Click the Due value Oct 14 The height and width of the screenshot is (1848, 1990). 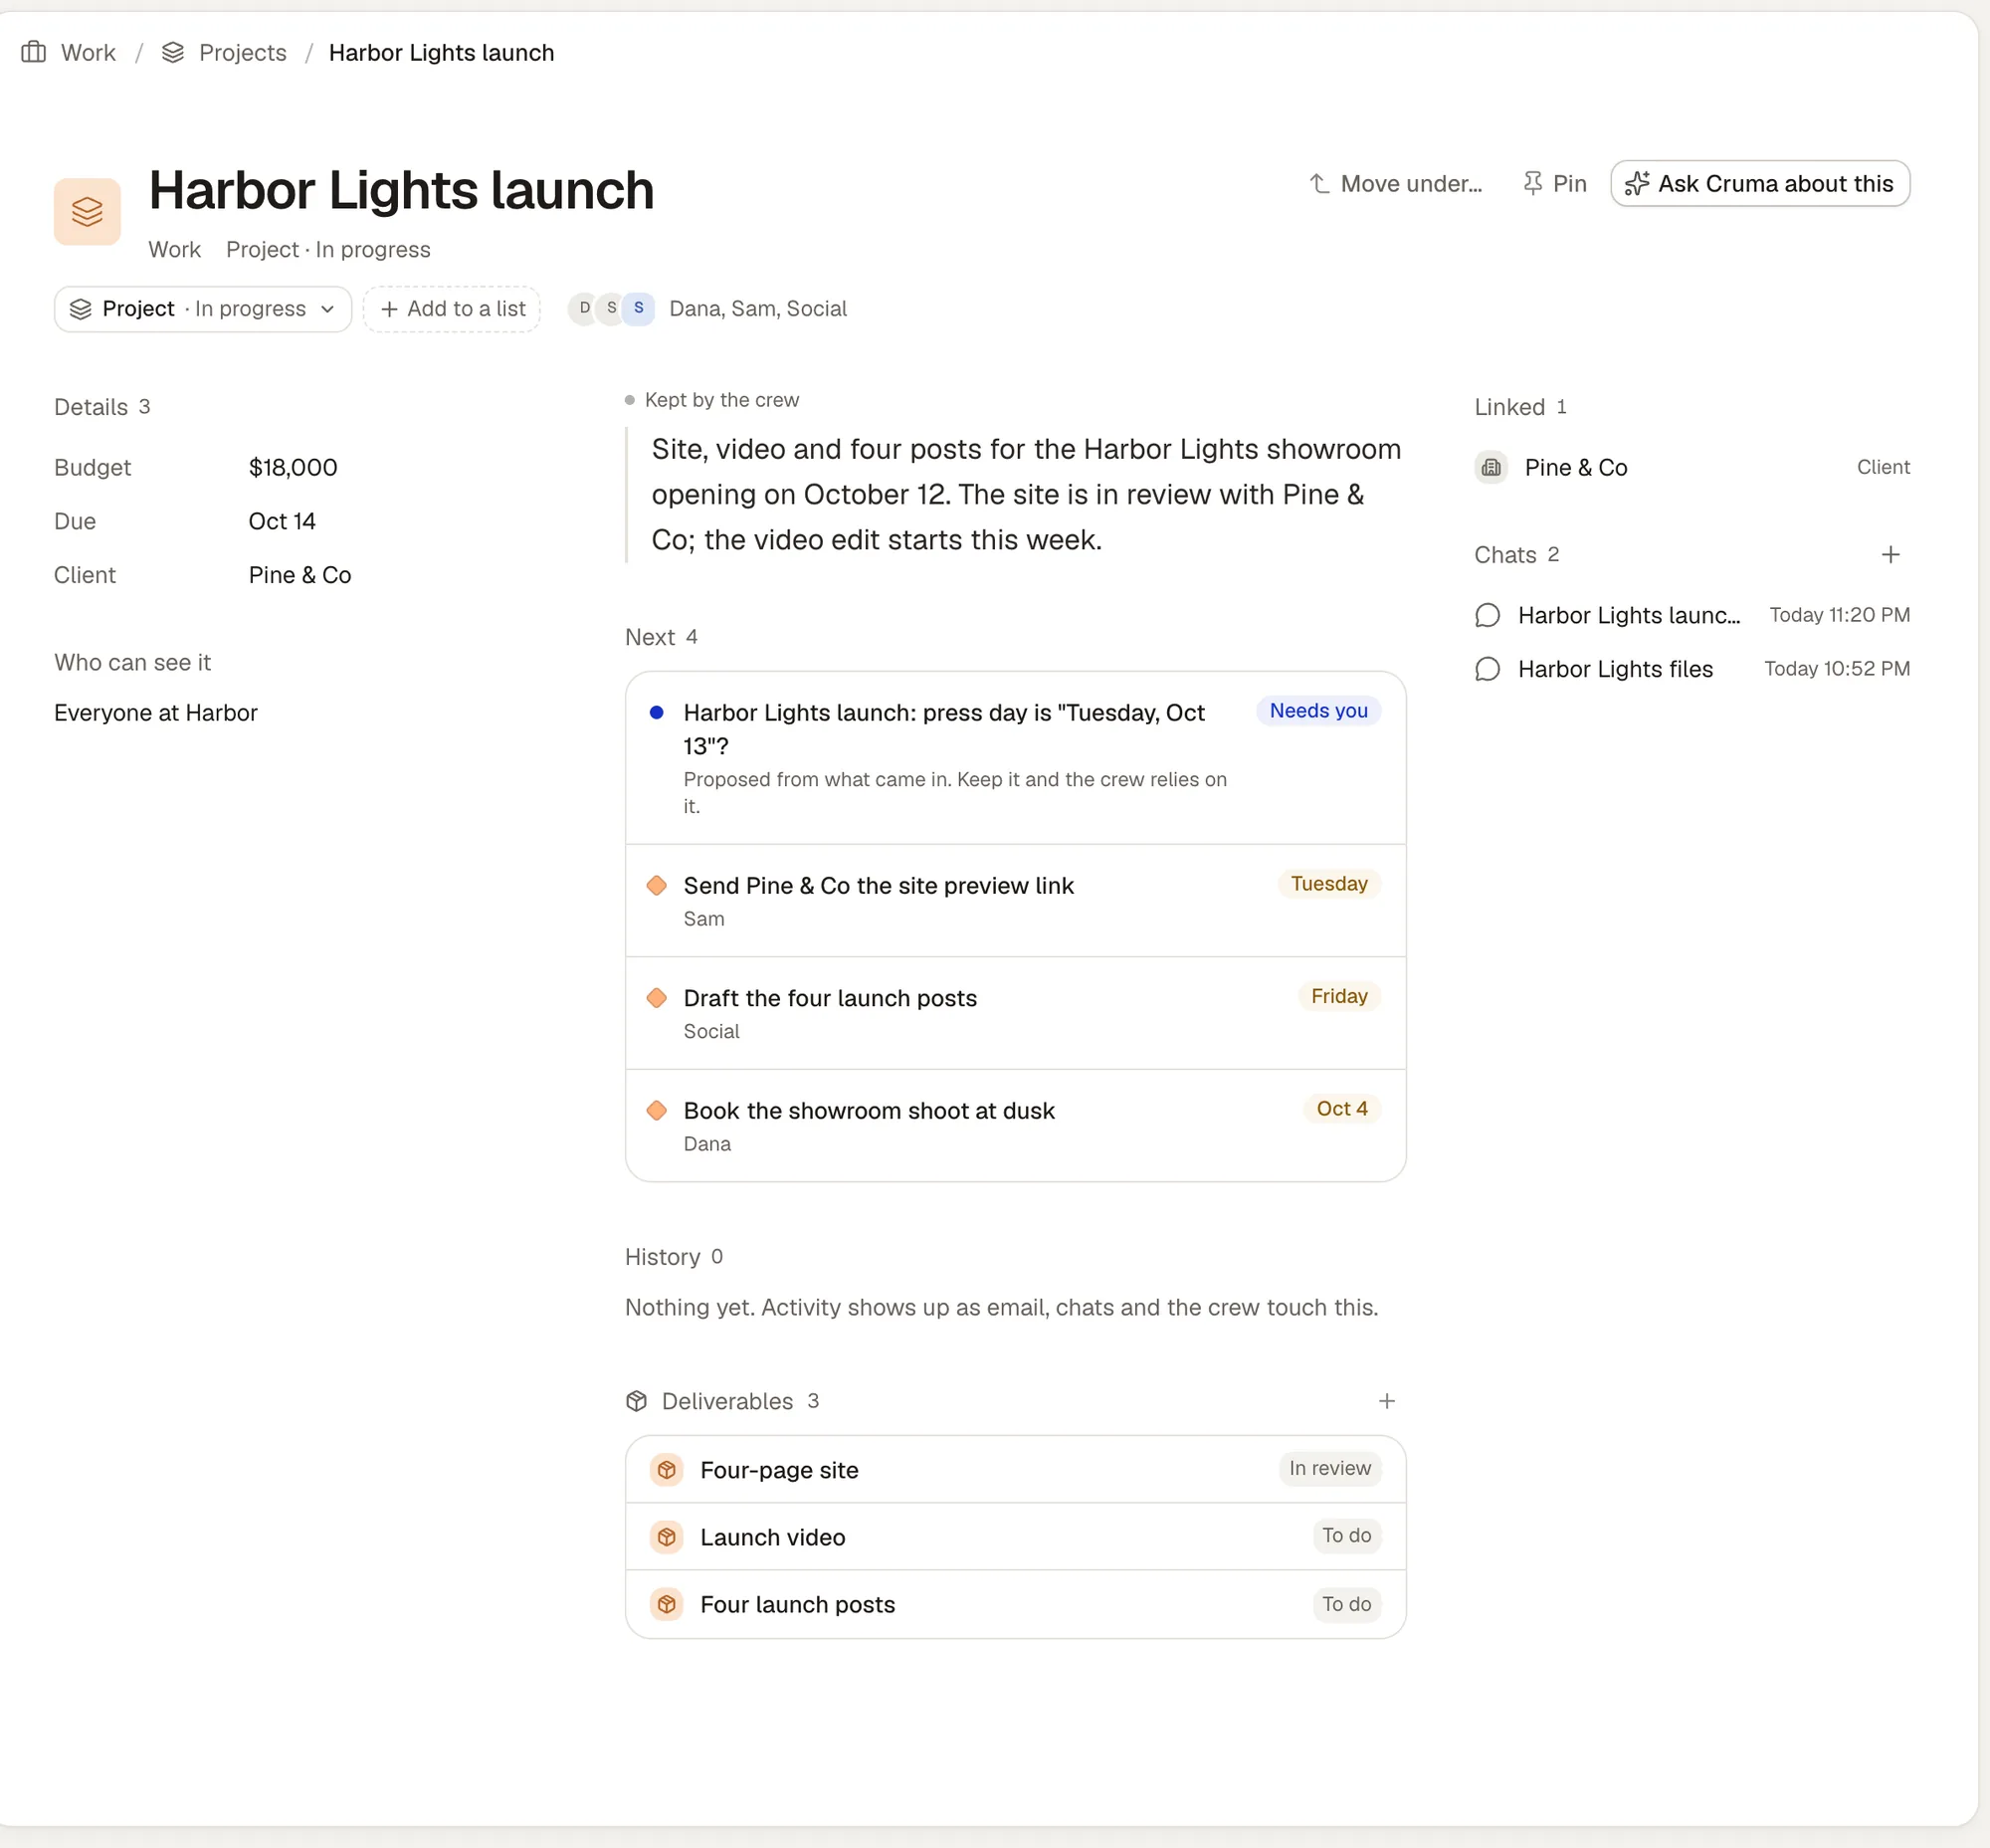click(282, 521)
